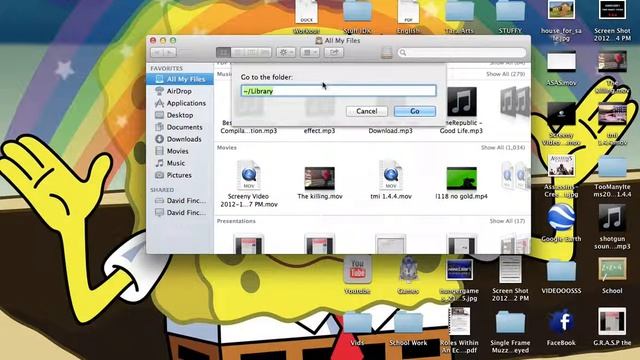Click the Roles Within pdf desktop file

pos(459,331)
